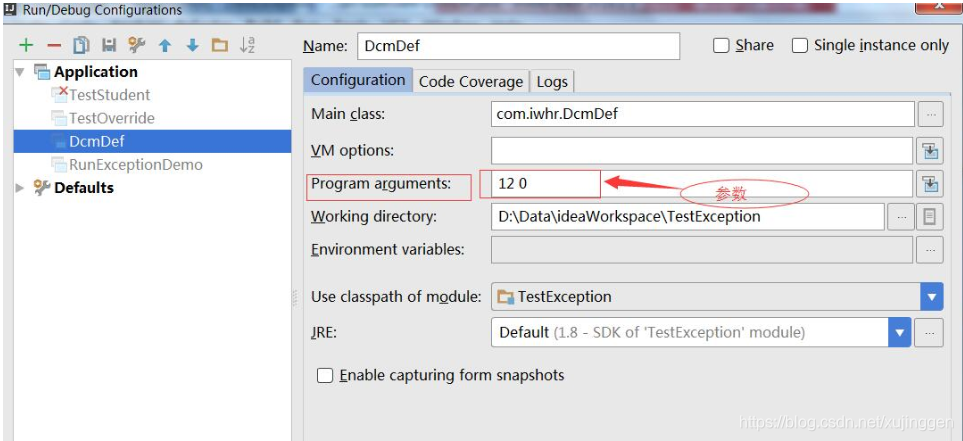Edit Environment variables with the ellipsis button
This screenshot has height=441, width=963.
point(930,250)
